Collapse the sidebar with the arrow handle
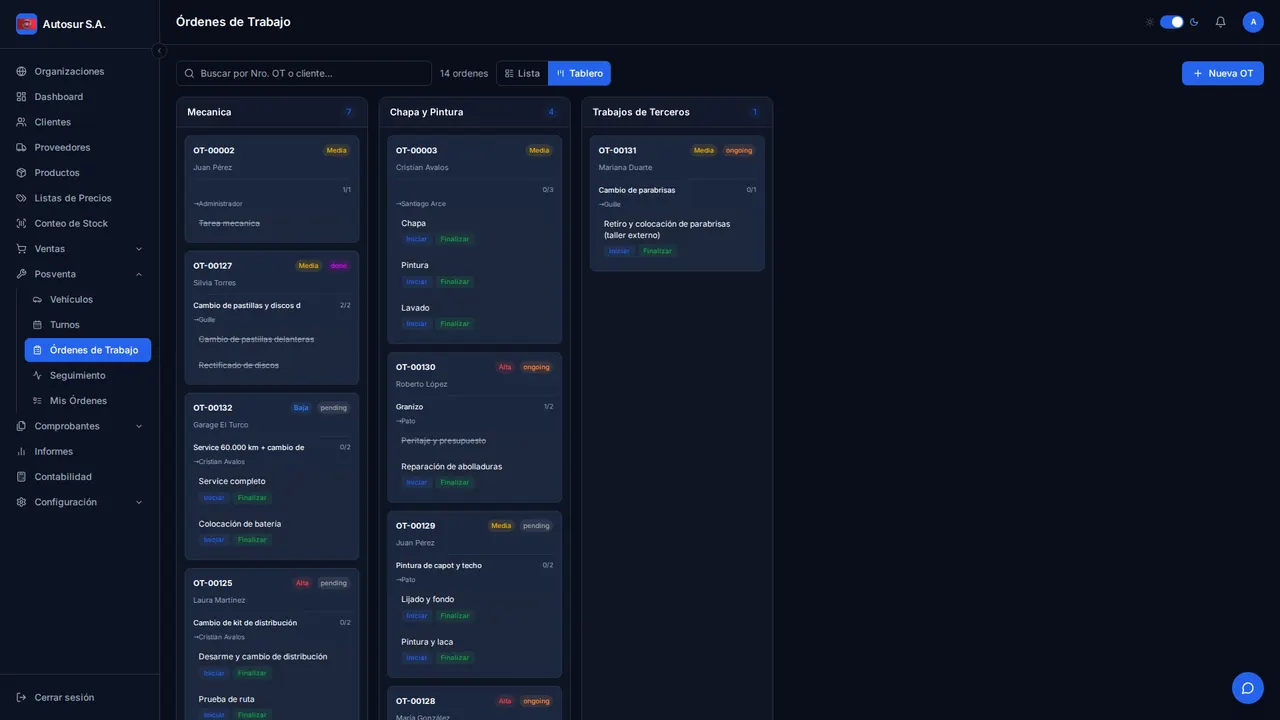Viewport: 1280px width, 720px height. coord(159,51)
